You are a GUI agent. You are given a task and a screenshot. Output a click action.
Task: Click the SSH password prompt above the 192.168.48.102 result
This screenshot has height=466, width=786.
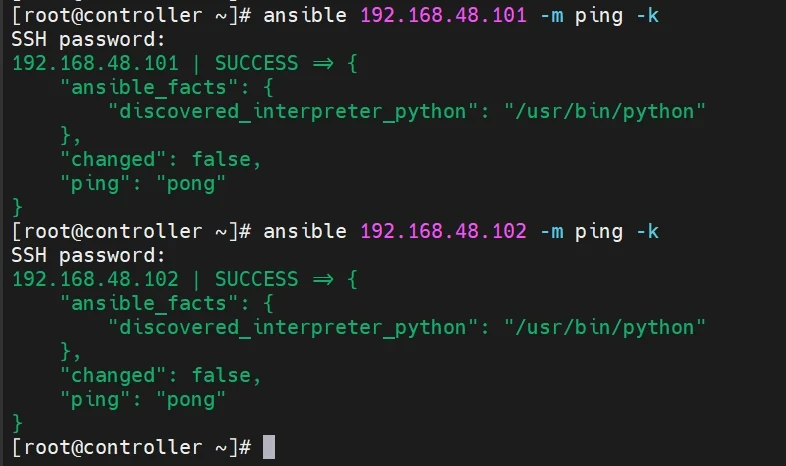click(x=88, y=255)
